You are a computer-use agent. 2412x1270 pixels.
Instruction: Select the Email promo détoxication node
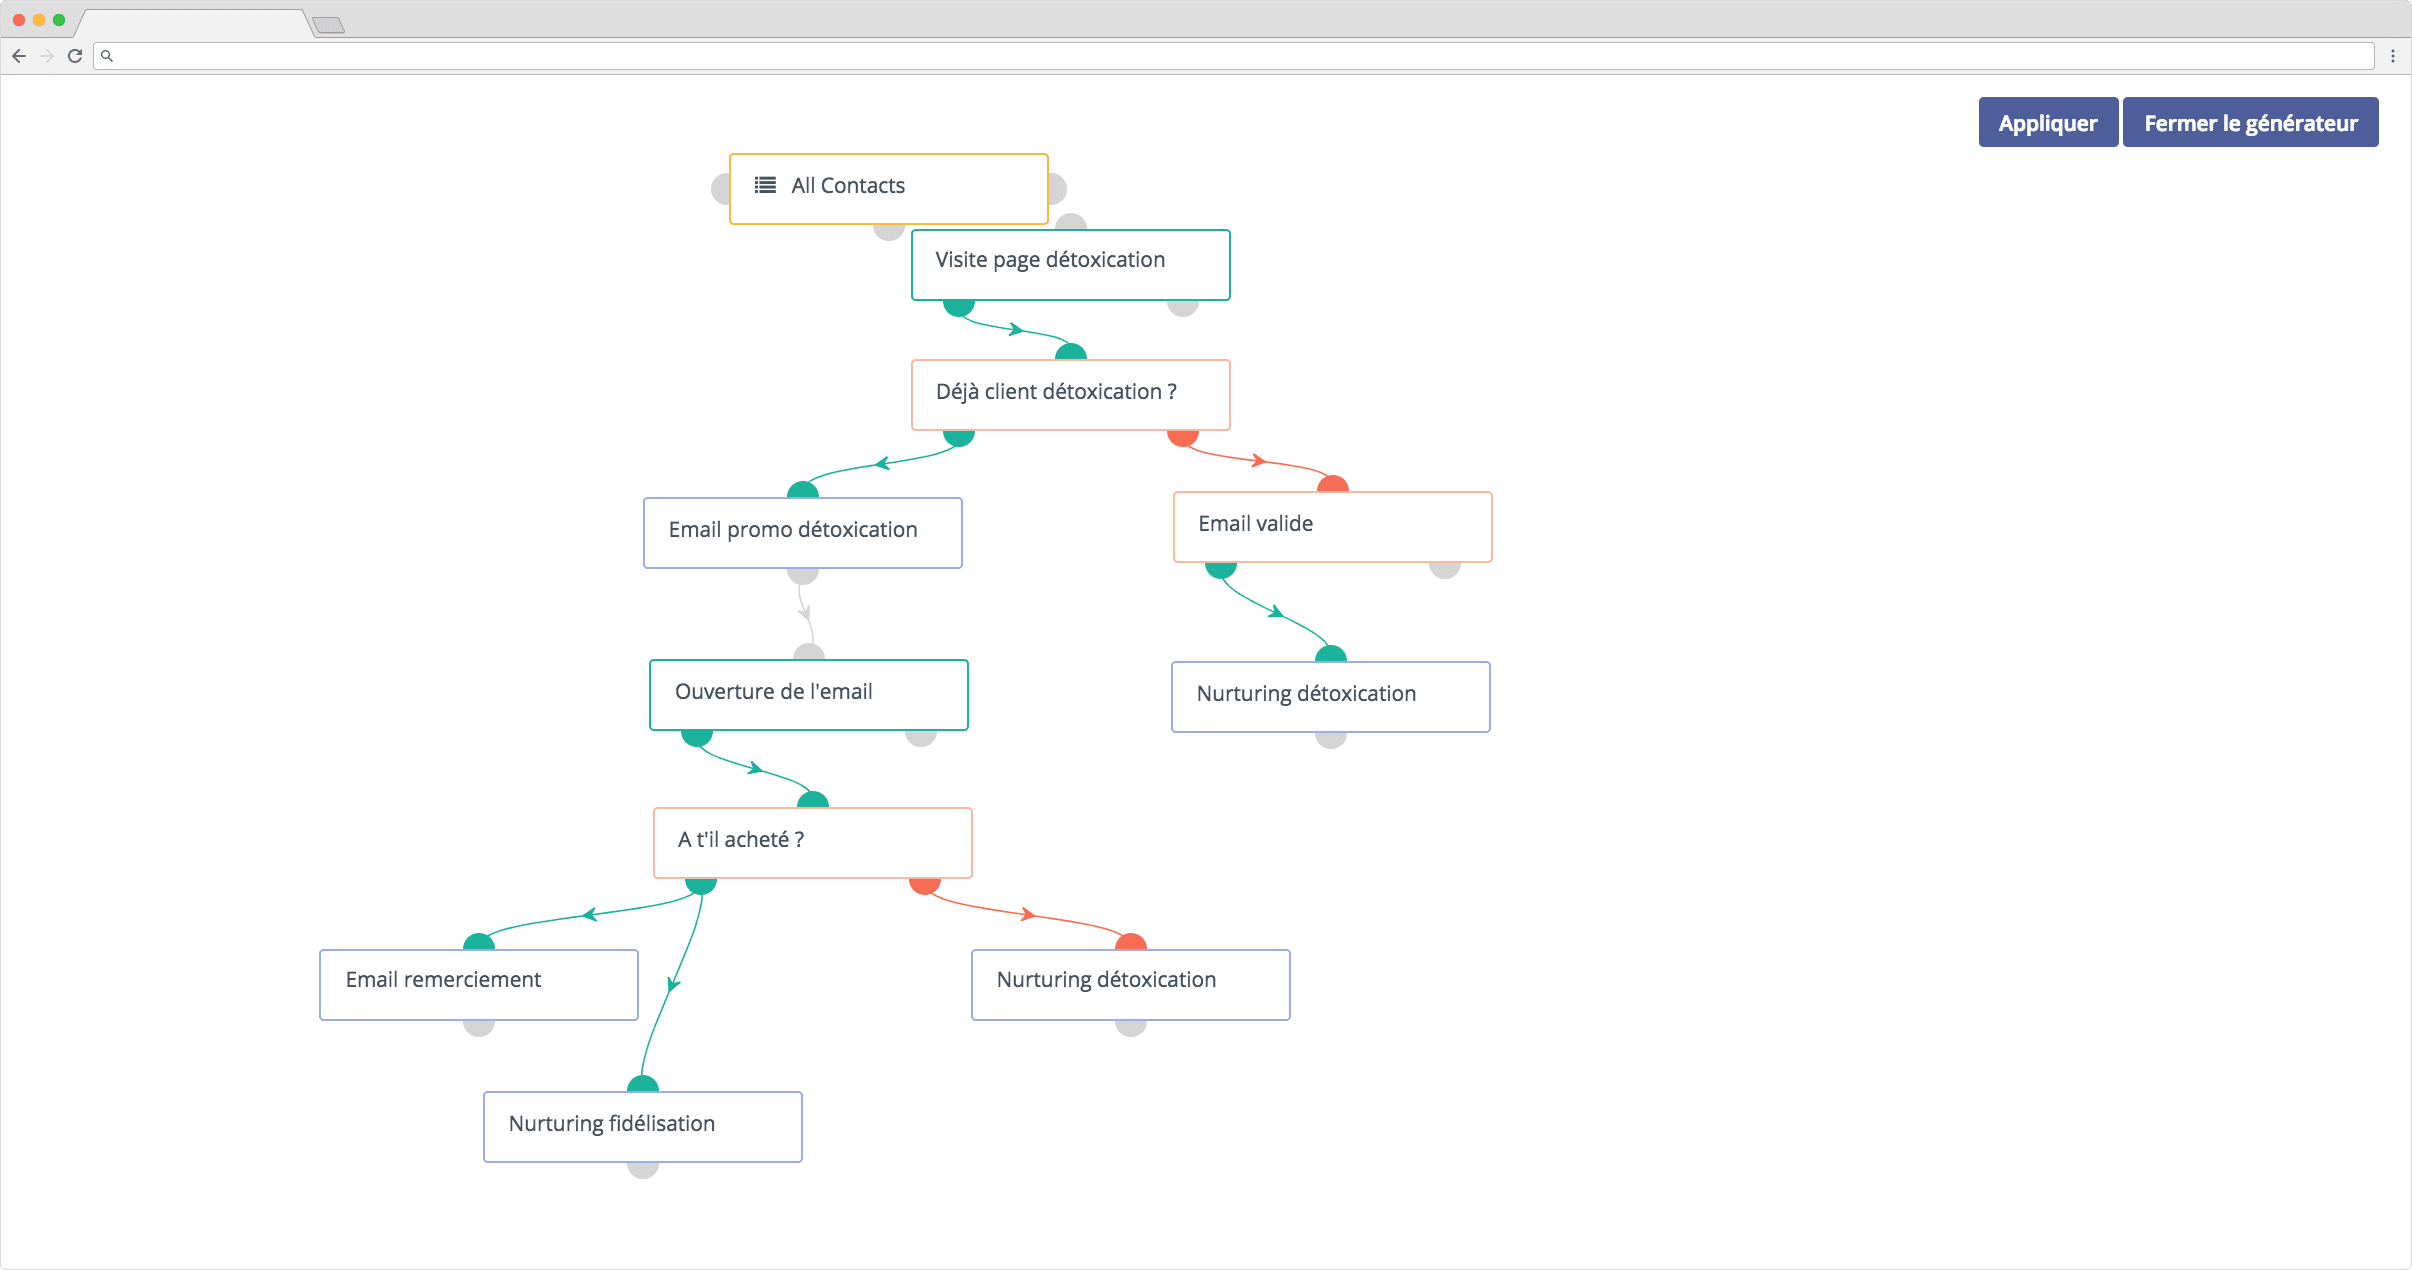(802, 532)
